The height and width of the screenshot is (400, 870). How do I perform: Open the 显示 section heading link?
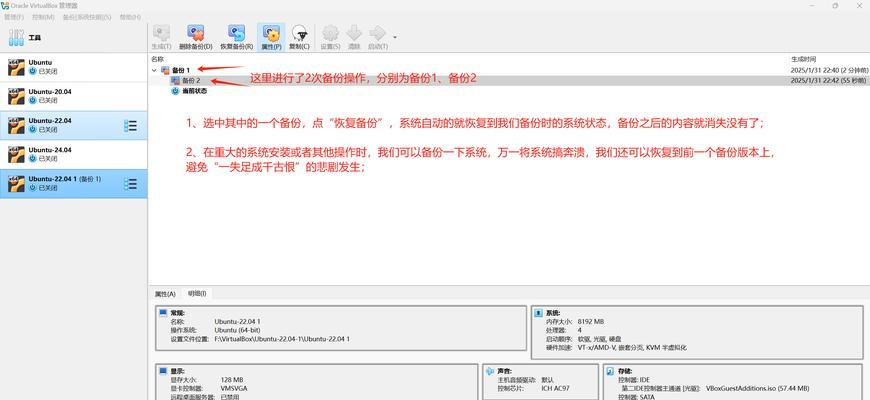coord(177,371)
